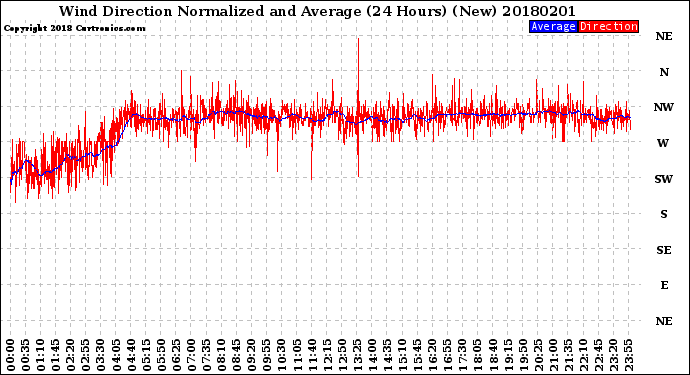
Task: Click the 08:45 time axis label
Action: (x=237, y=355)
